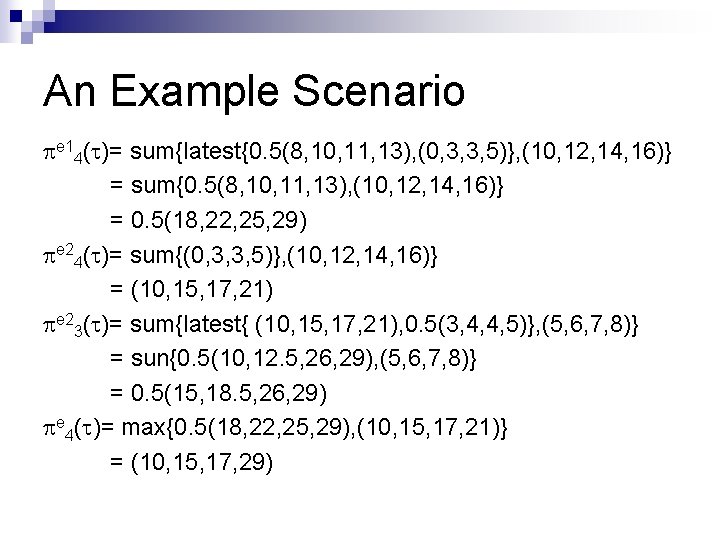
Task: Click first equation line starting with sum{latest{0.5(8,10,11,13)
Action: 357,151
